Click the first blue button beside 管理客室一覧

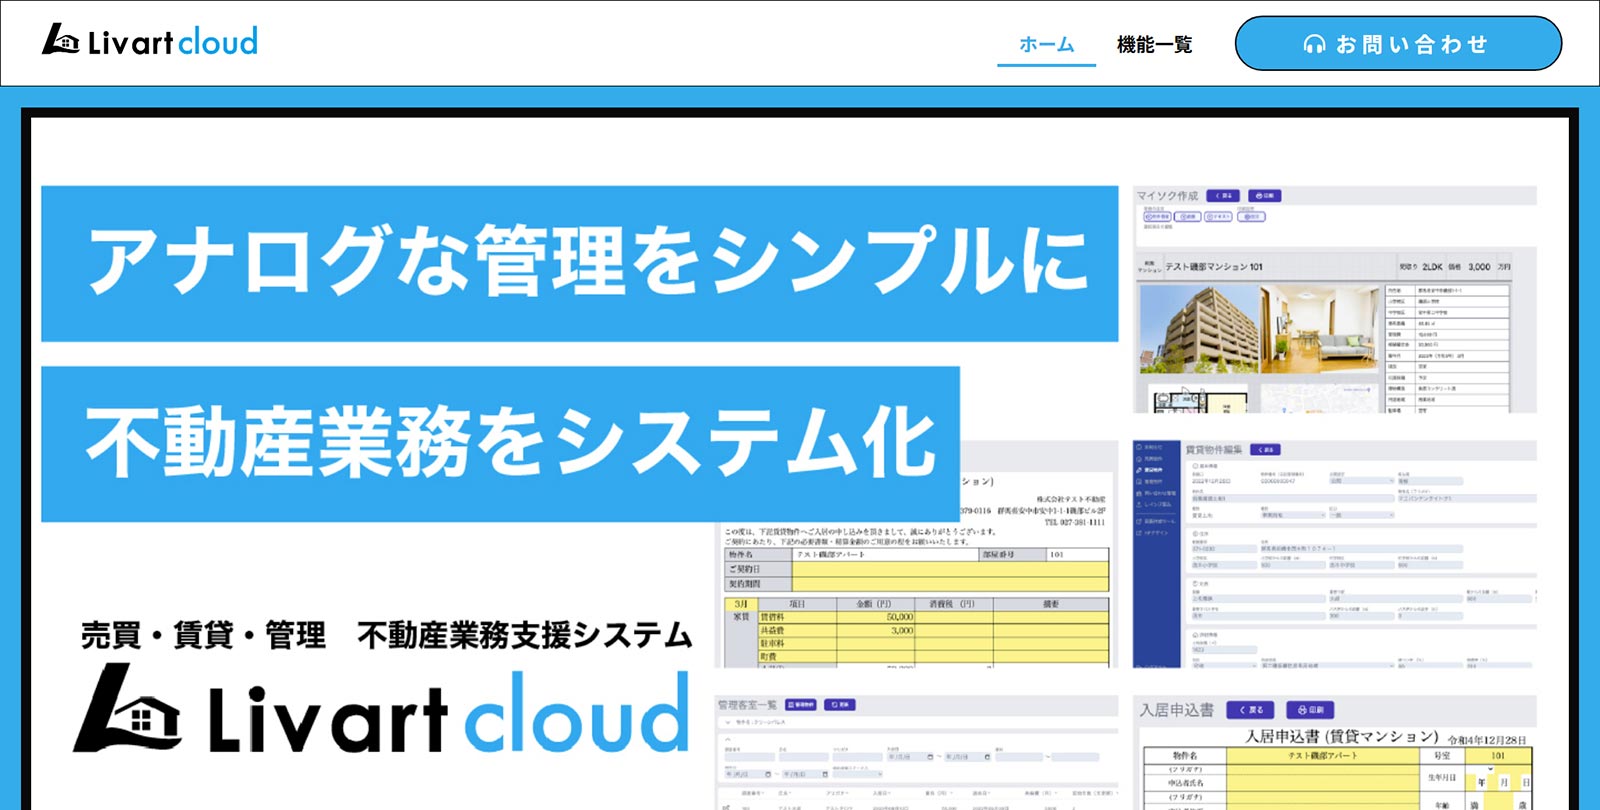[801, 705]
